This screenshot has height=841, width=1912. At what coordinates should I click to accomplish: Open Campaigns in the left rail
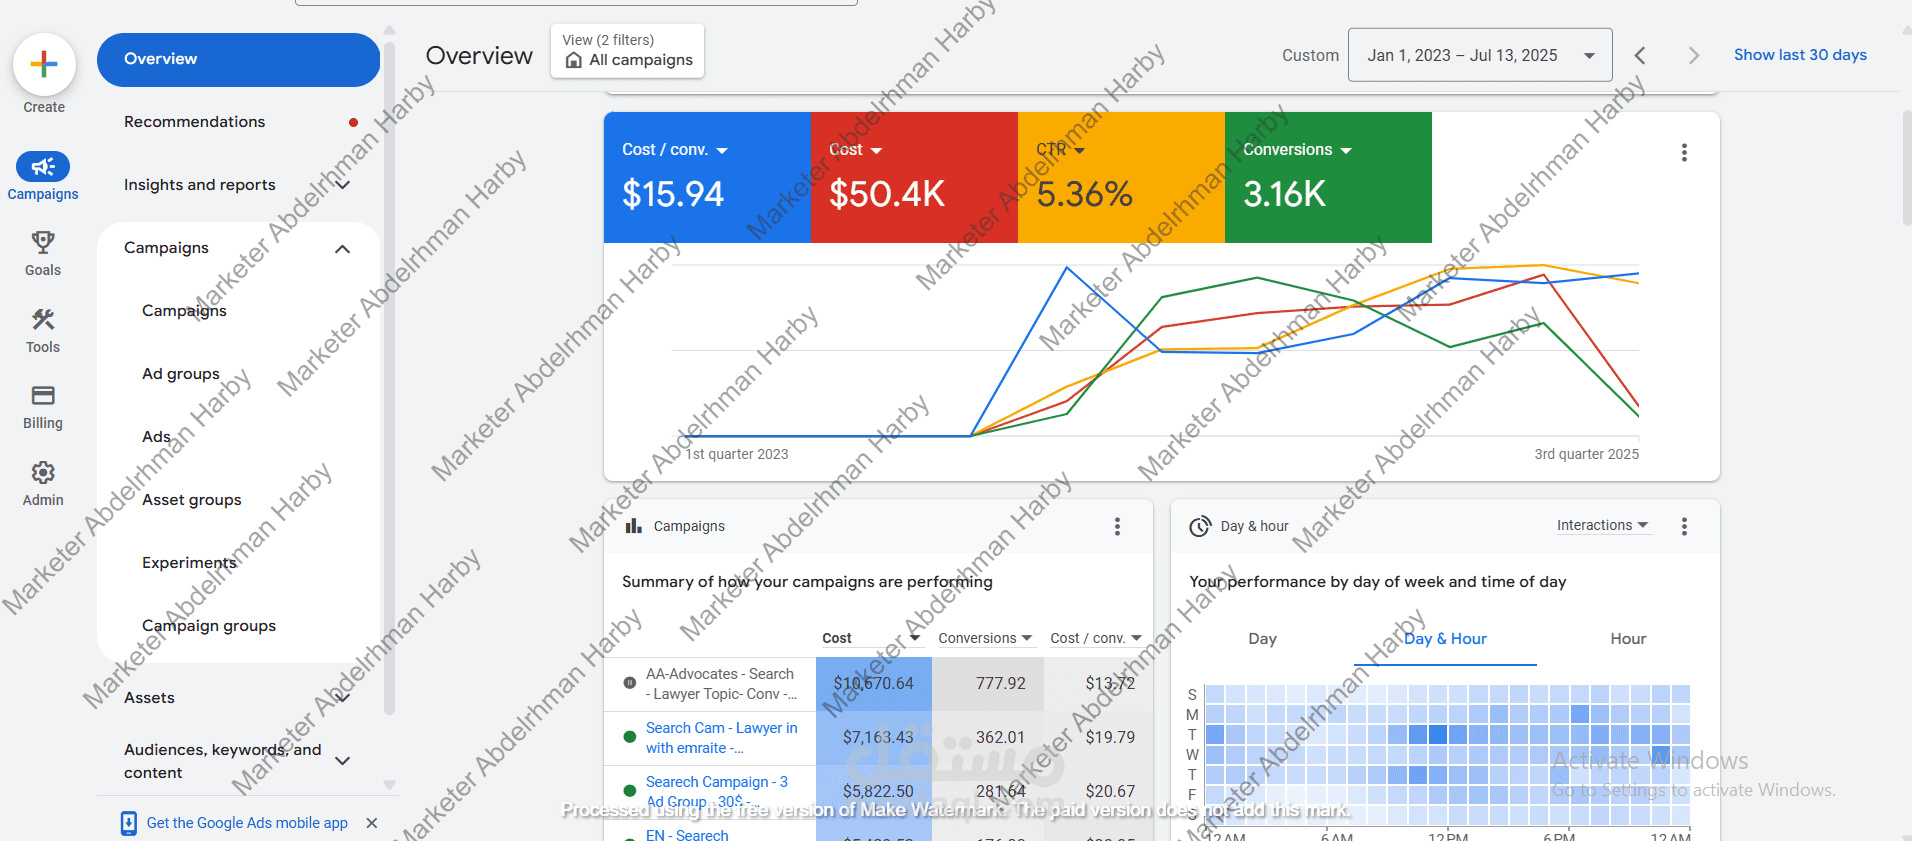pos(43,177)
